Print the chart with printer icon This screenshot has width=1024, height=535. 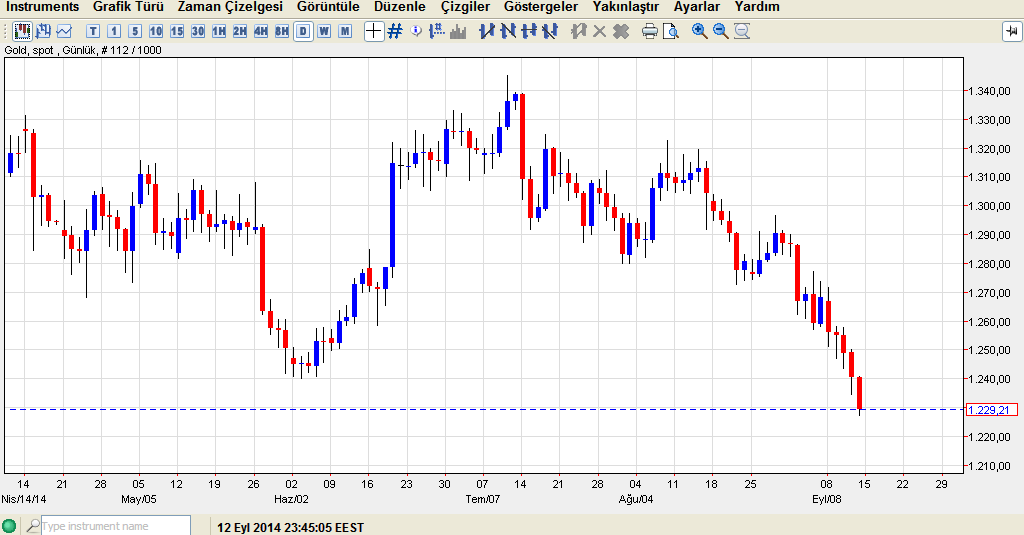pos(649,31)
